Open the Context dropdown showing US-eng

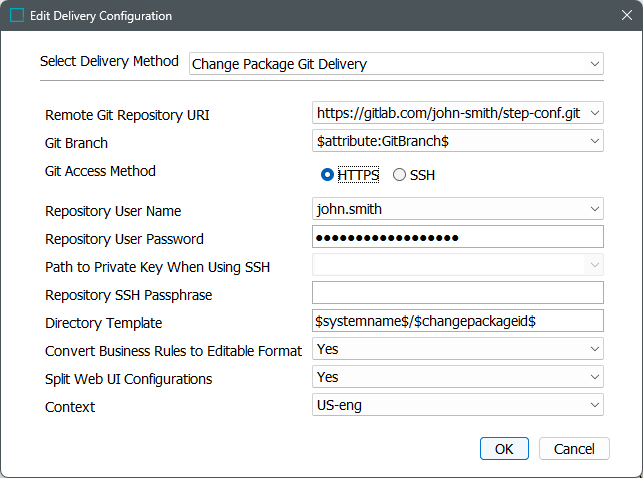tap(594, 405)
